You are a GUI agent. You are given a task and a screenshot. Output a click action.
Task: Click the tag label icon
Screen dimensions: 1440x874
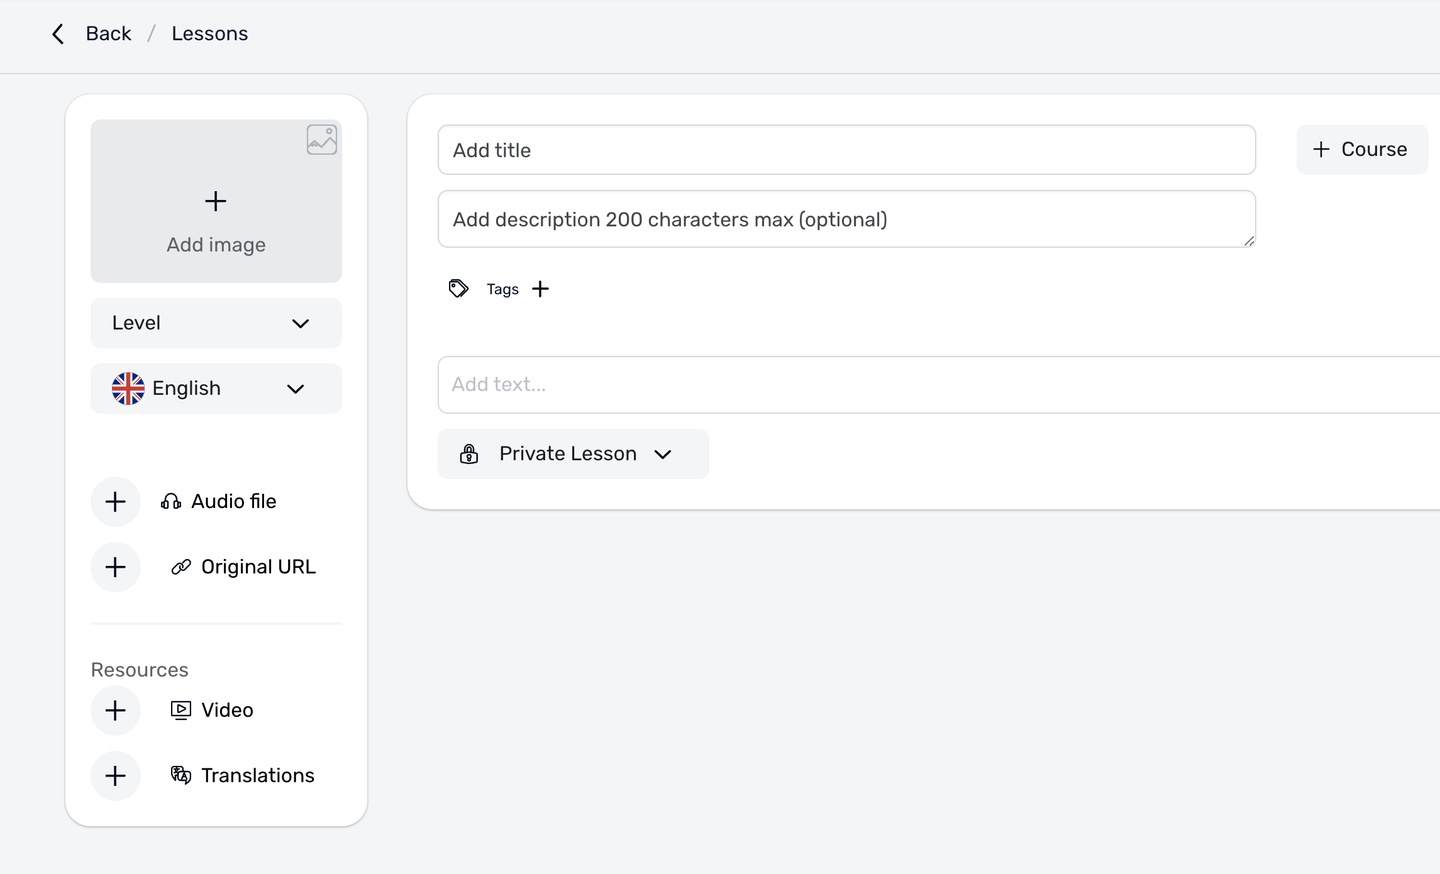coord(459,289)
